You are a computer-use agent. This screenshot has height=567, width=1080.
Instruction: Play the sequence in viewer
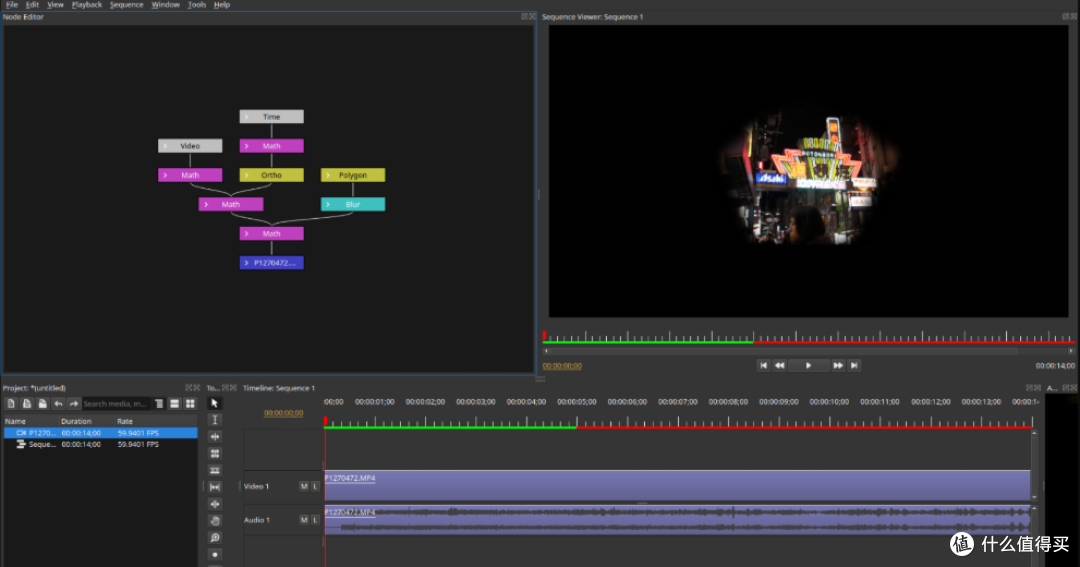pos(808,366)
